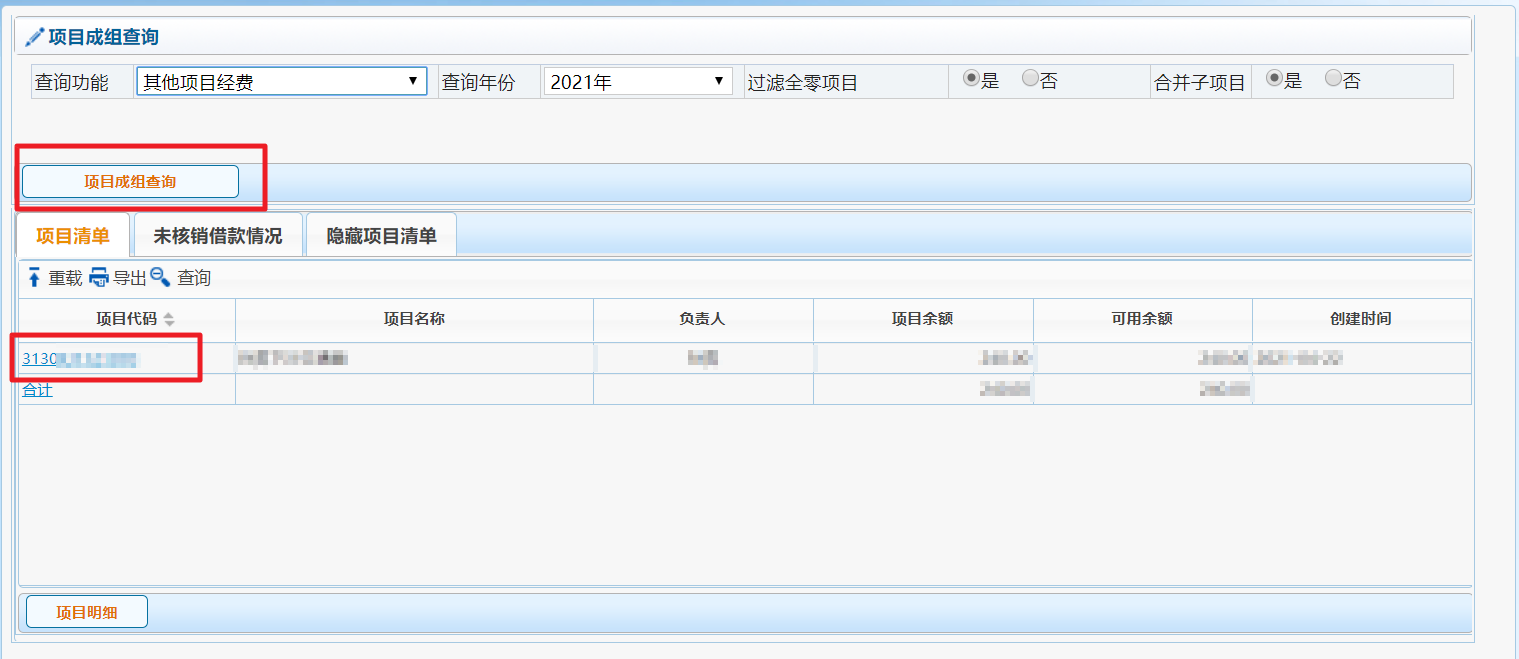Click the 合计 total link

tap(38, 390)
